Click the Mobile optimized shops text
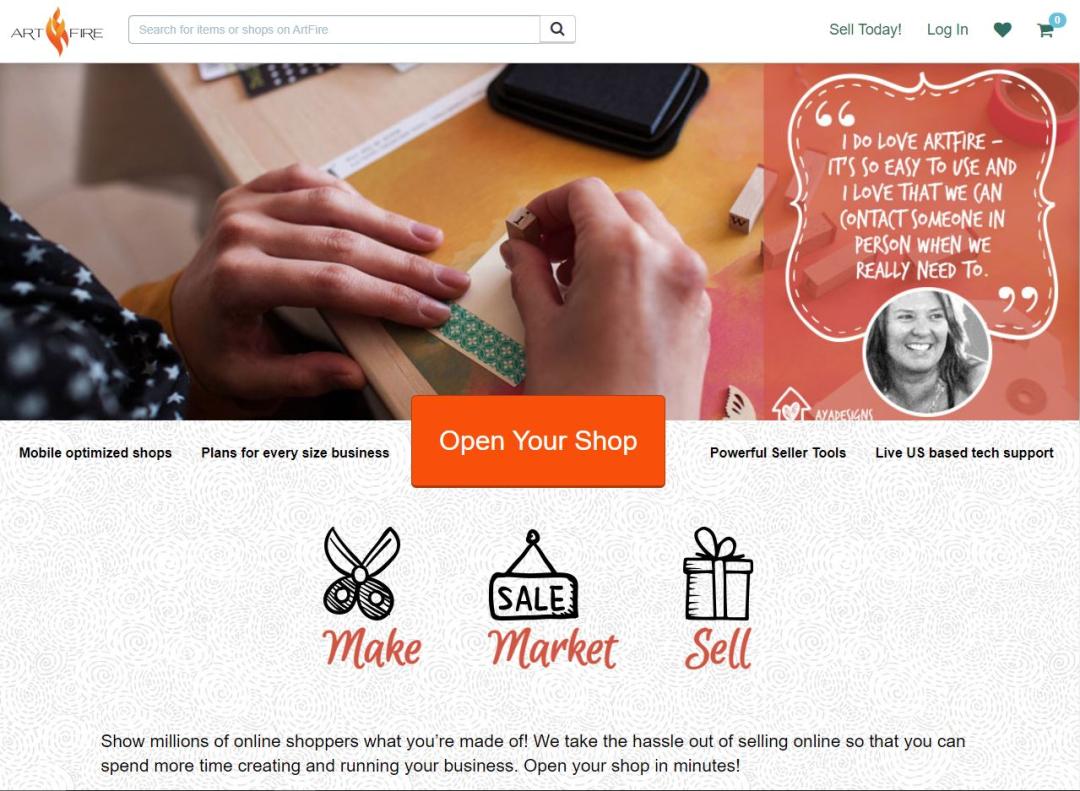This screenshot has width=1080, height=791. [95, 453]
